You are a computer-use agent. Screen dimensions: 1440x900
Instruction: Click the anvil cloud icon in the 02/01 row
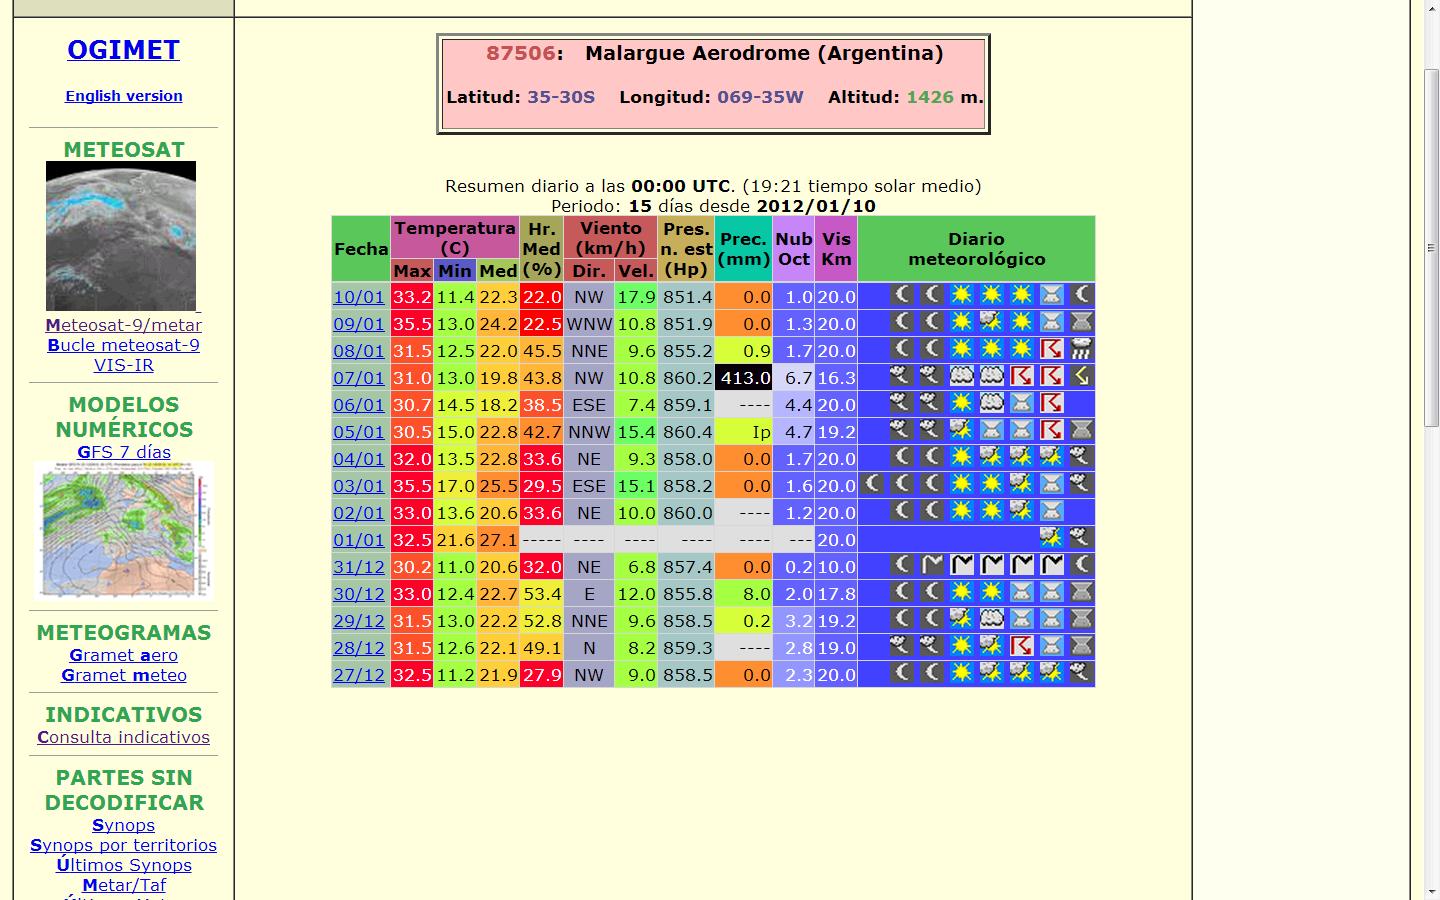pyautogui.click(x=1051, y=511)
